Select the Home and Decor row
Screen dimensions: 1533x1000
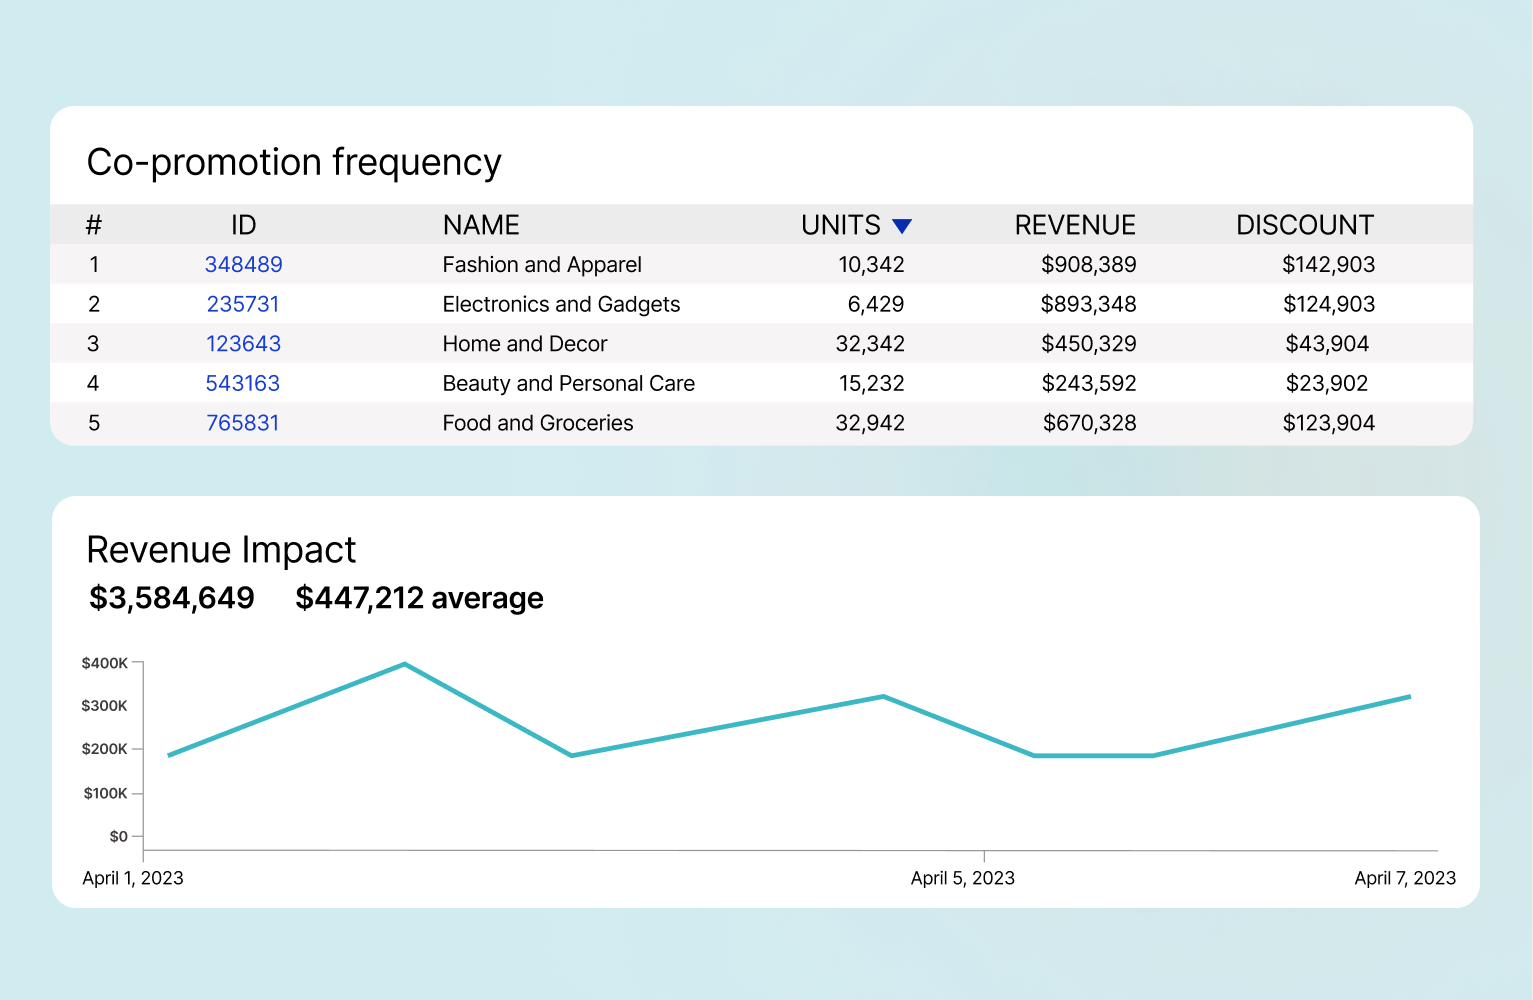[x=525, y=343]
